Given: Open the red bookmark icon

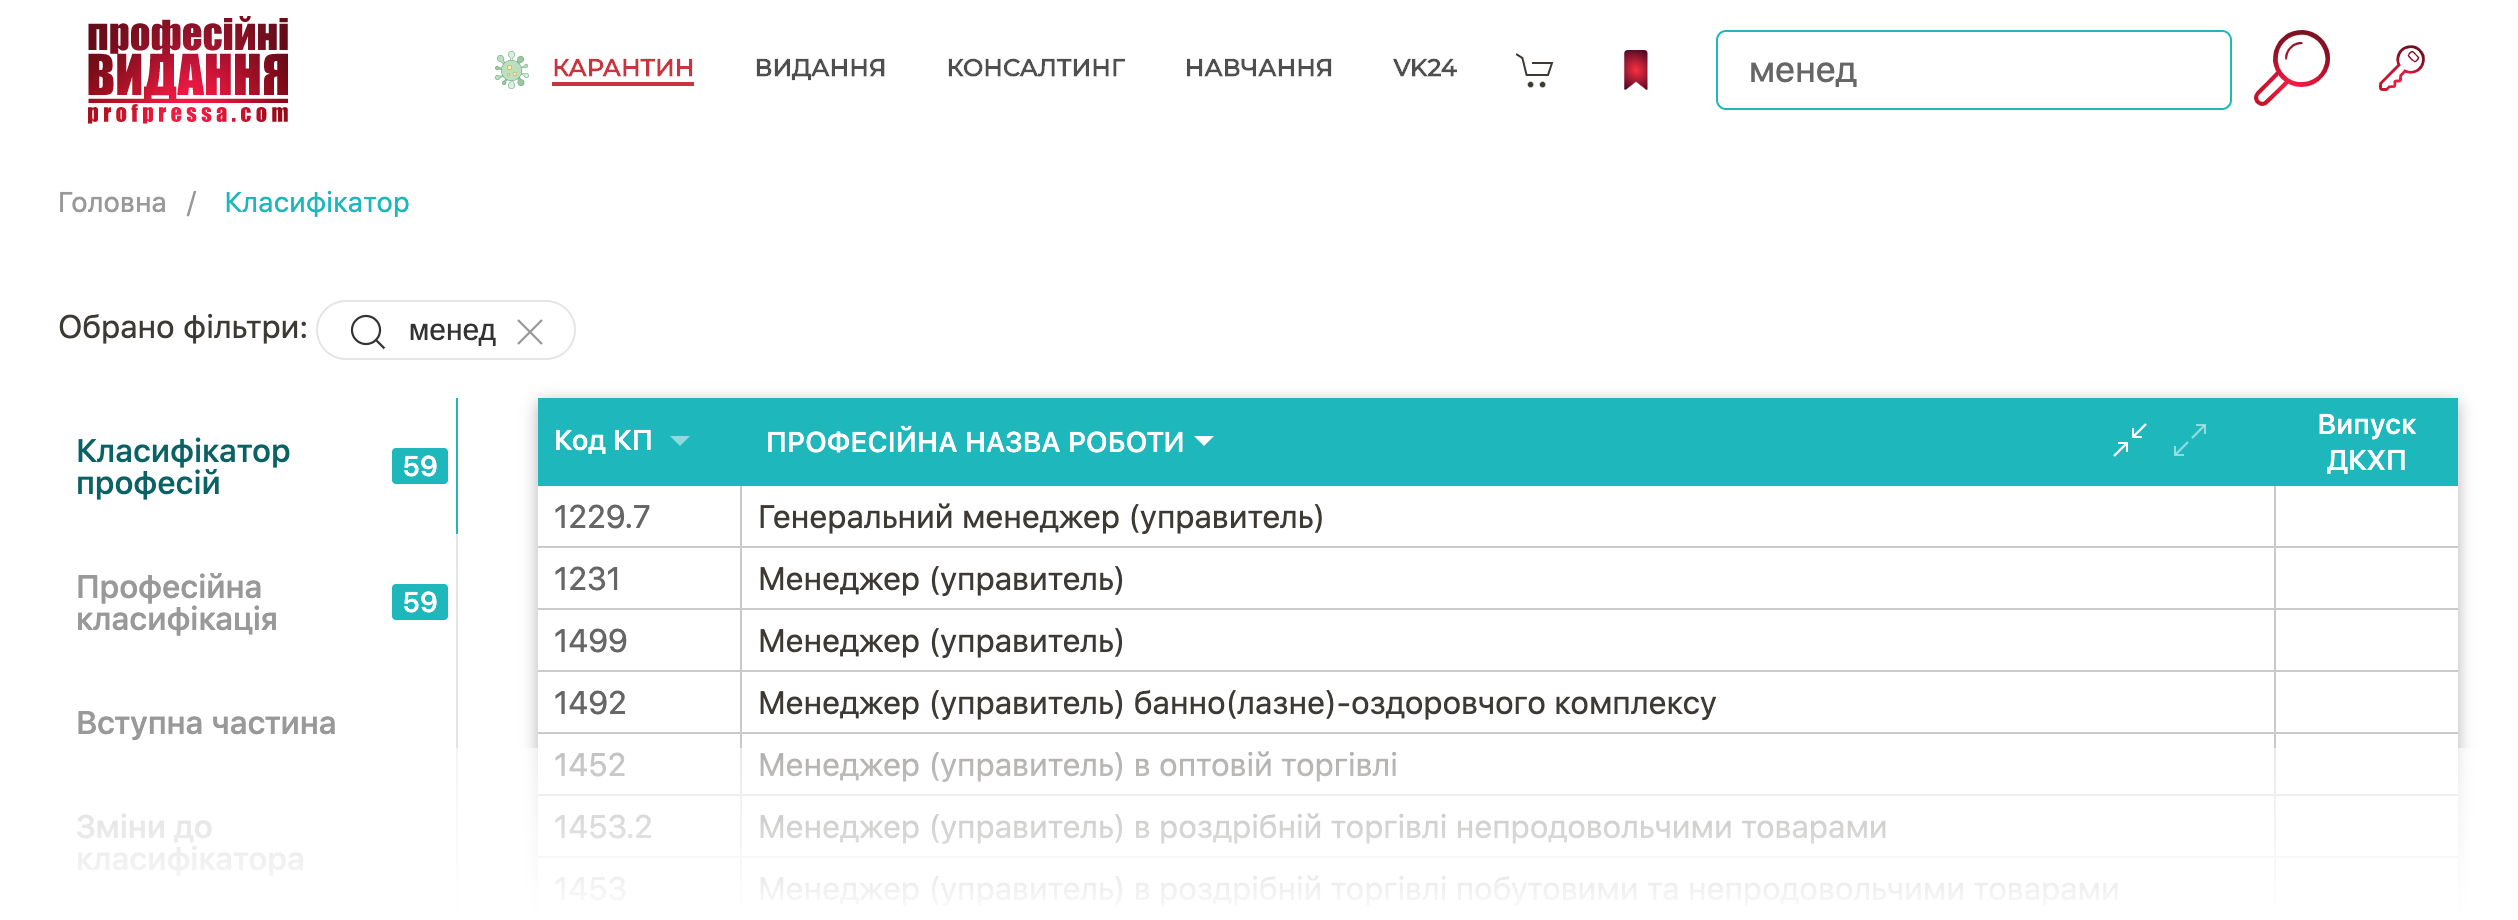Looking at the screenshot, I should [x=1635, y=70].
